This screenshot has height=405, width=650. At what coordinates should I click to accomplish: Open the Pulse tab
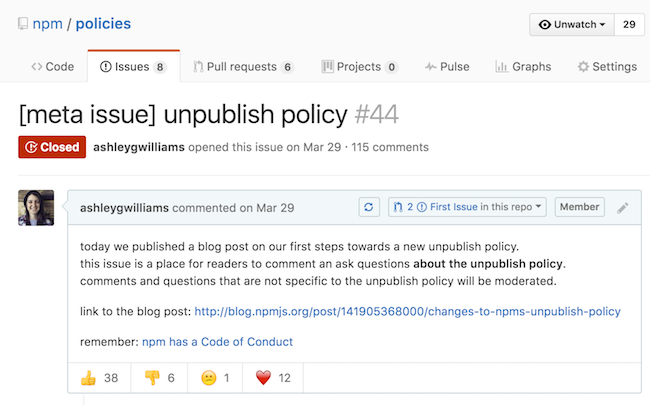[x=447, y=67]
